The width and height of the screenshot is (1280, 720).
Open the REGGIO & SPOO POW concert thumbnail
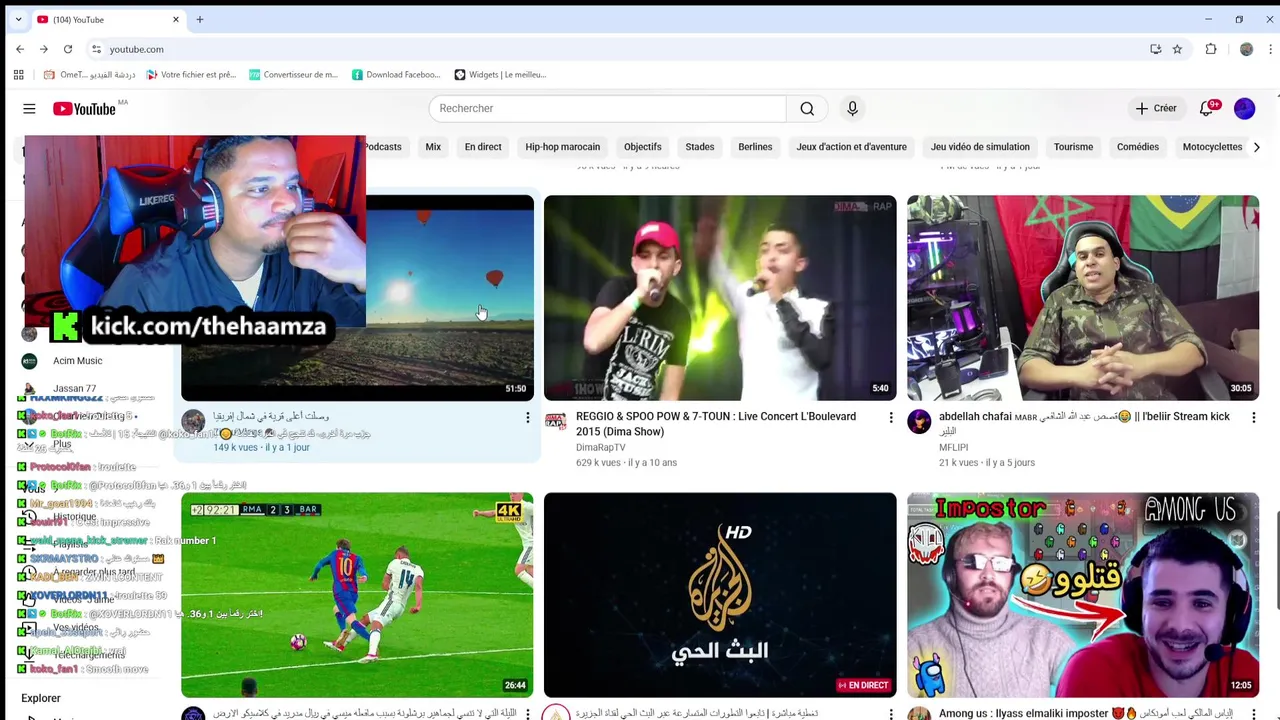point(720,298)
